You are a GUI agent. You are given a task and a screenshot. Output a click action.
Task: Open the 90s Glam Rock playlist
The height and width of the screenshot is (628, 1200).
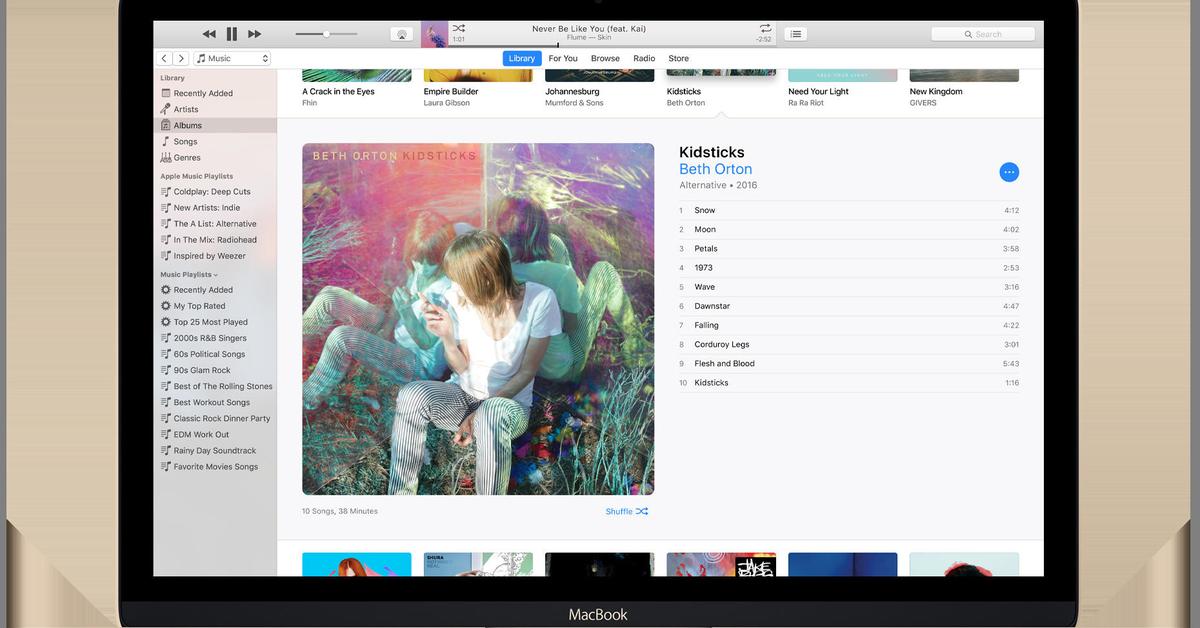(x=215, y=370)
